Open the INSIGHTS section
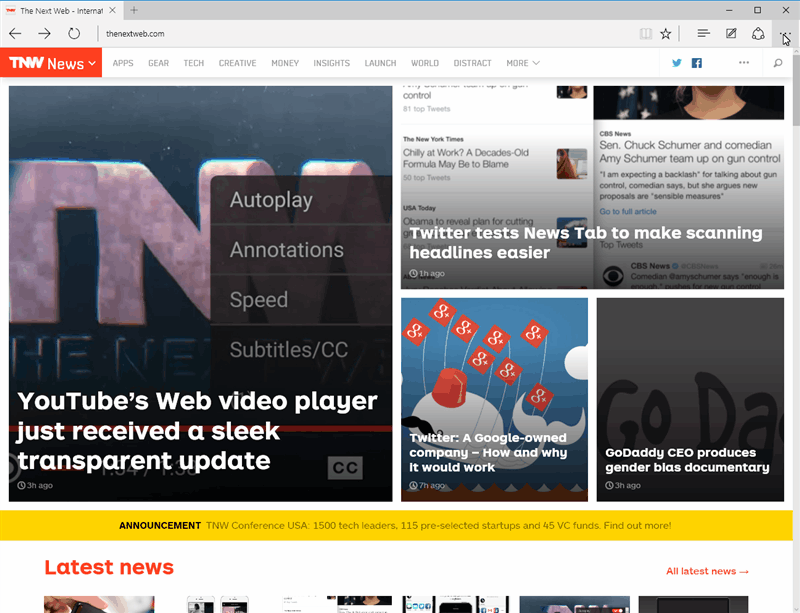Screen dimensions: 800x613 tap(332, 63)
